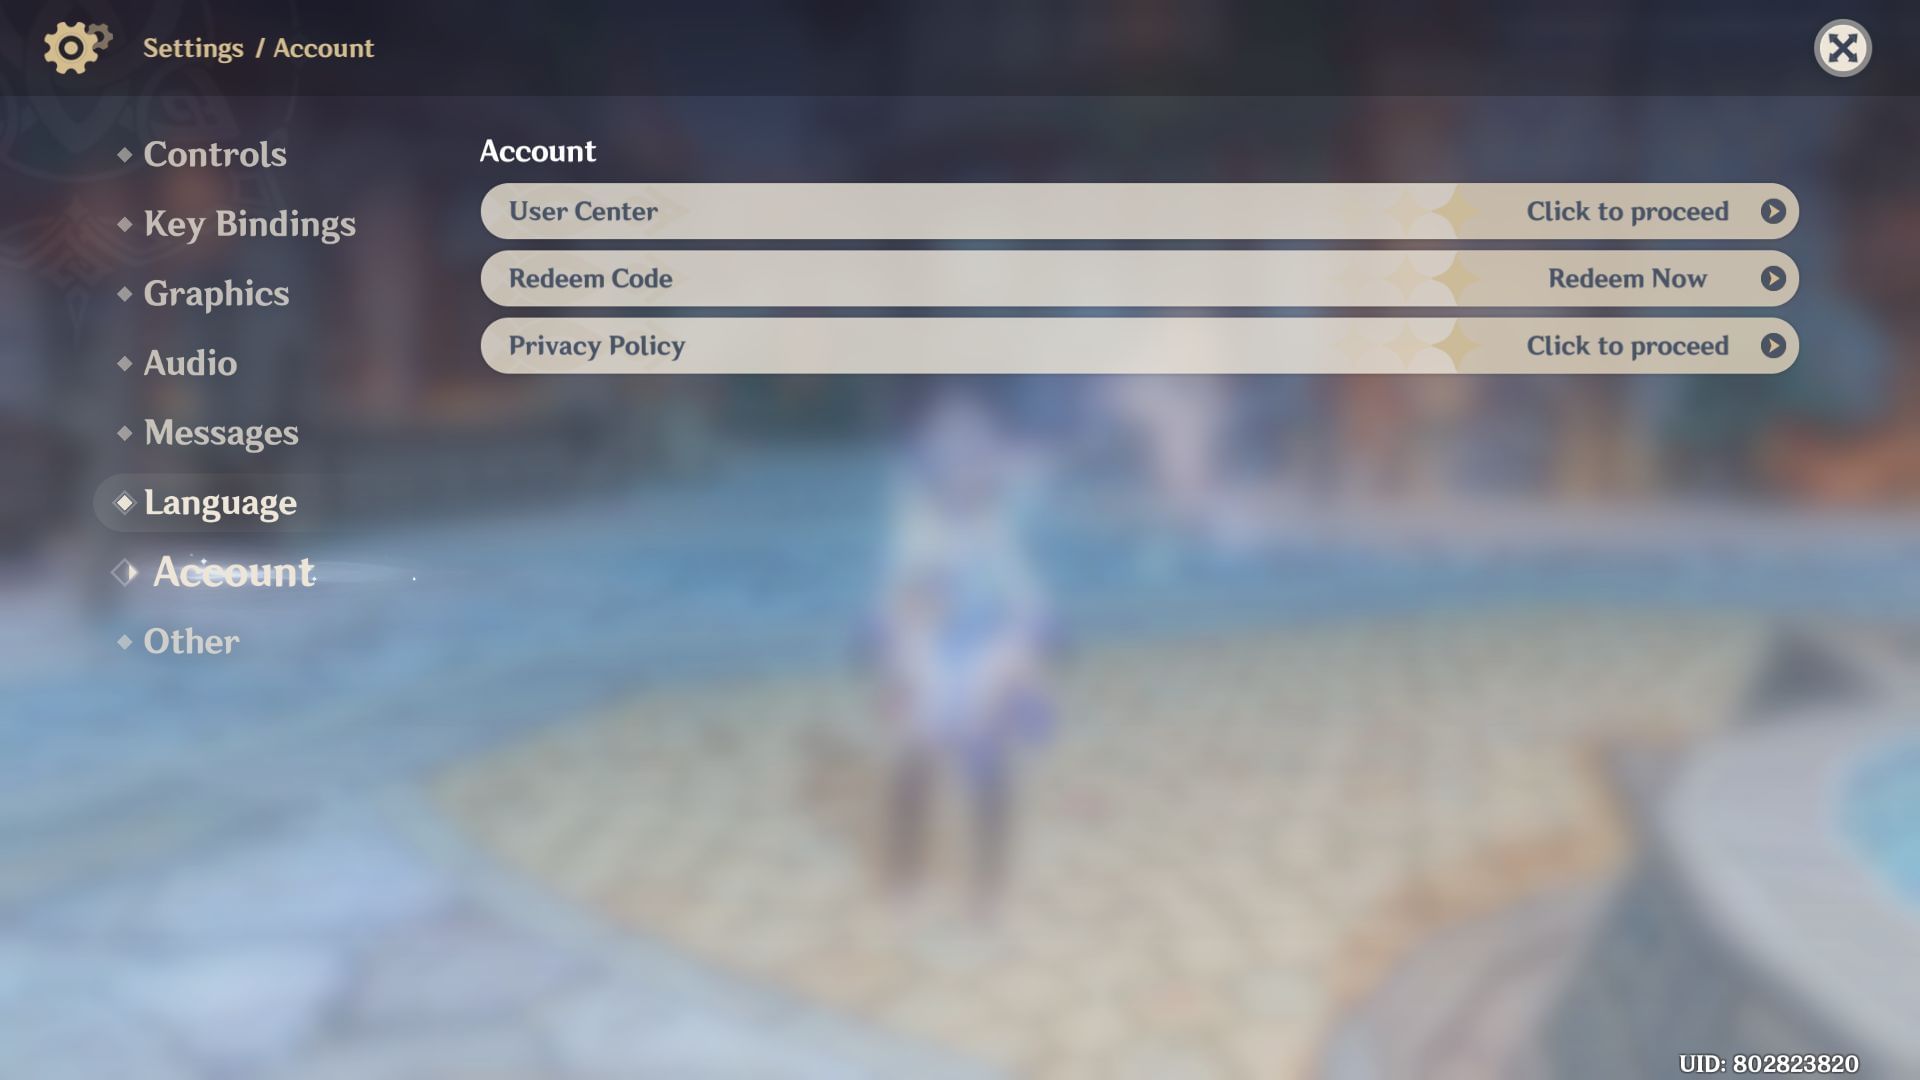Toggle the Audio settings section
The width and height of the screenshot is (1920, 1080).
[x=190, y=363]
